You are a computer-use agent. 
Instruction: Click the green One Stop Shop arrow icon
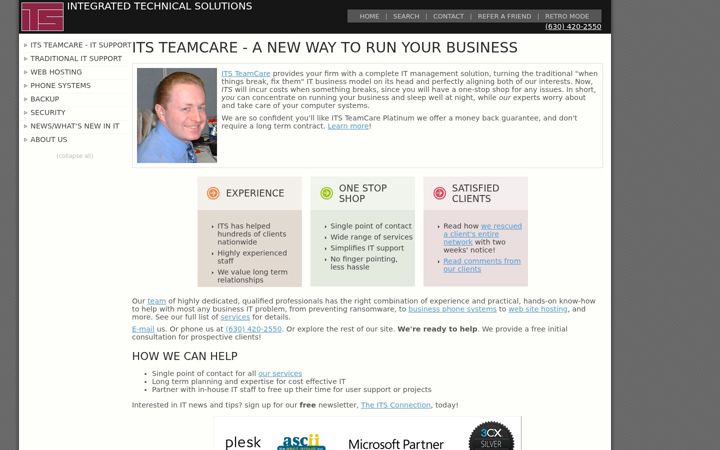pos(326,193)
